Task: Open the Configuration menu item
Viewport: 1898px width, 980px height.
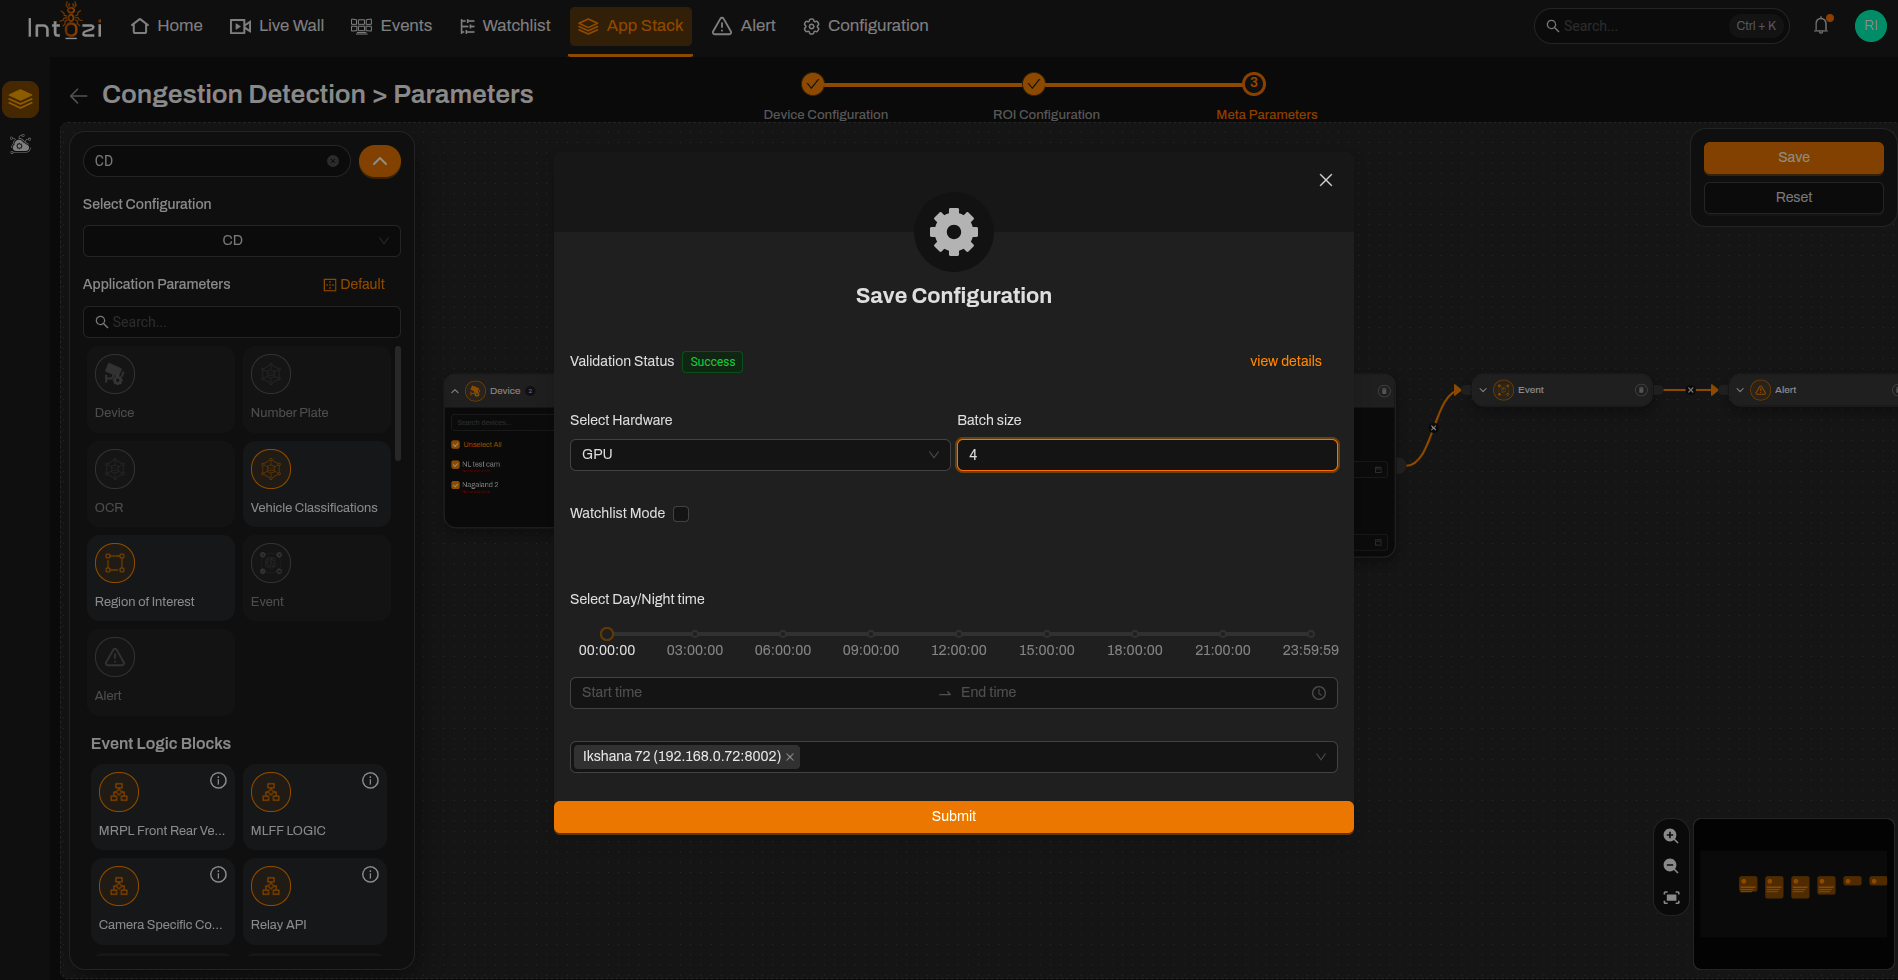Action: click(866, 26)
